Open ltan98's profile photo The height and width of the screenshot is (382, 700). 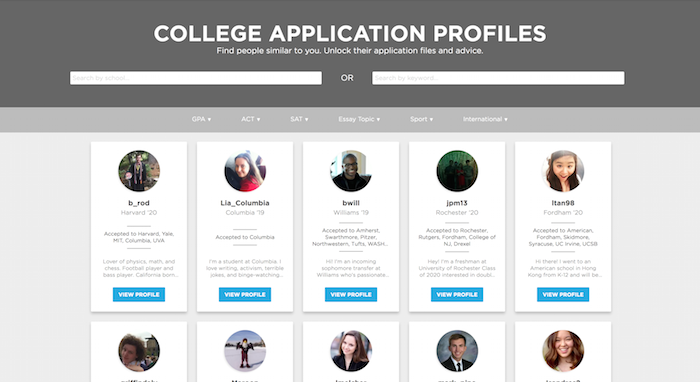click(x=563, y=171)
